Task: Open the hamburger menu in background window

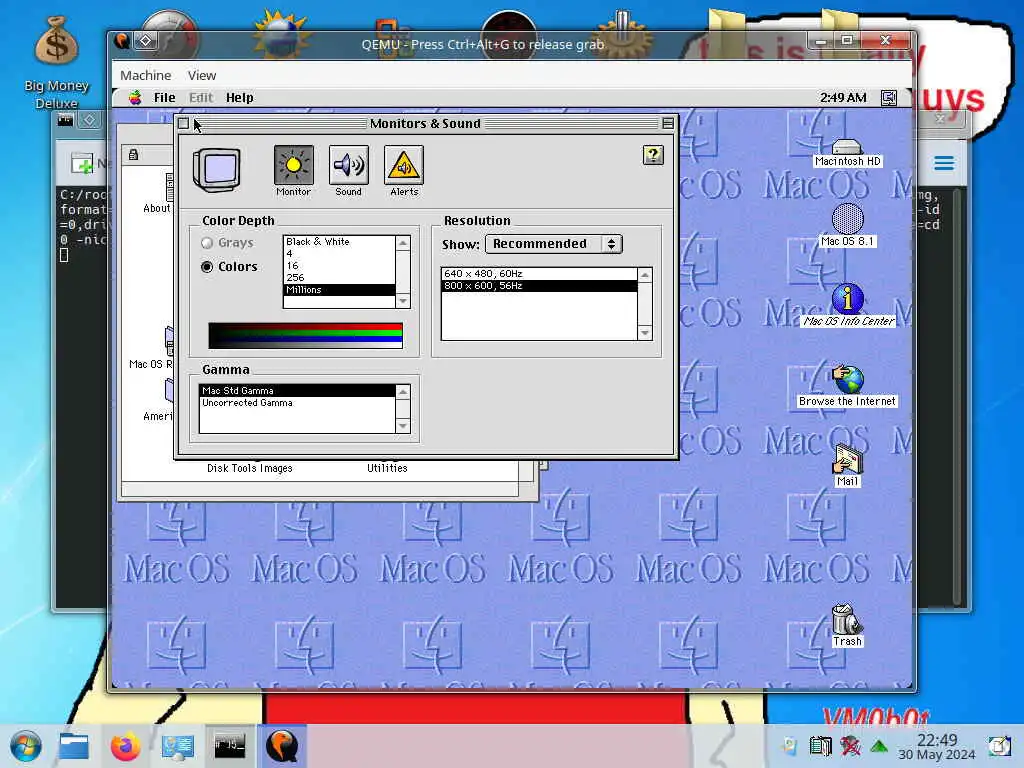Action: [944, 163]
